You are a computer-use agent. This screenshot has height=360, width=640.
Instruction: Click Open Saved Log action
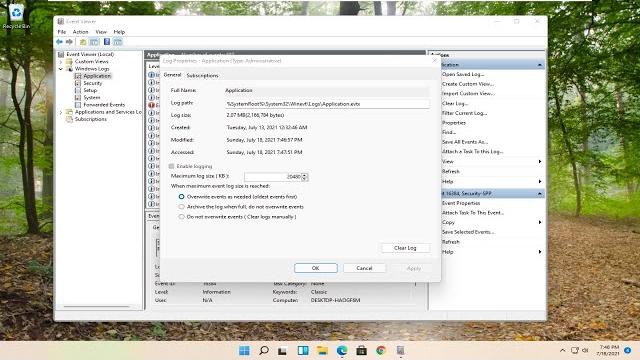(x=463, y=74)
